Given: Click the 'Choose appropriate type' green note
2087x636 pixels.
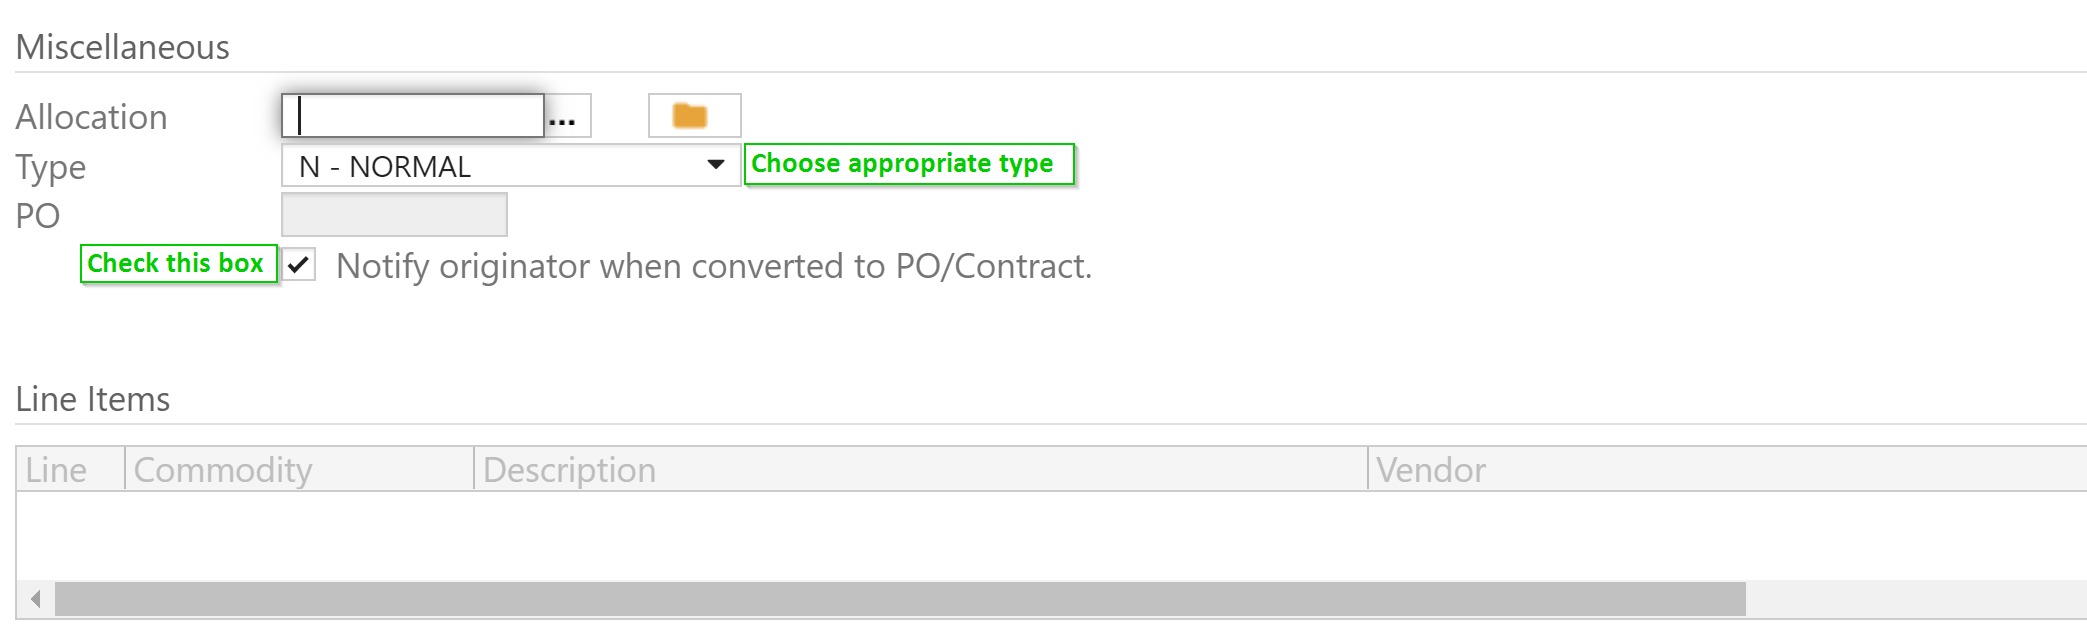Looking at the screenshot, I should tap(909, 164).
